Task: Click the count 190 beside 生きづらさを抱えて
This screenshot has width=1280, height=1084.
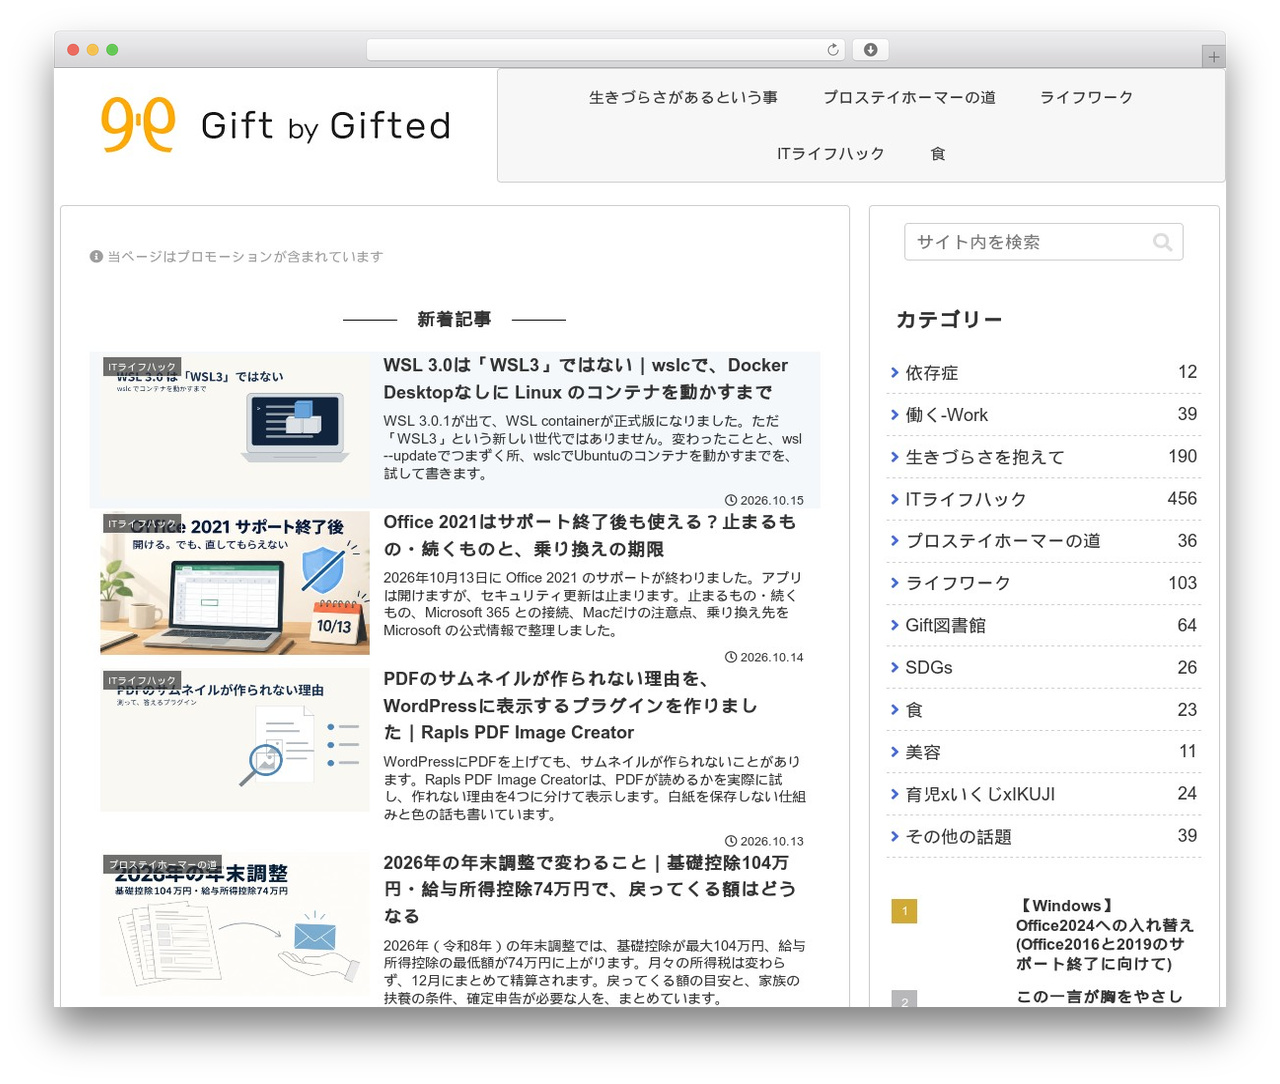Action: 1182,456
